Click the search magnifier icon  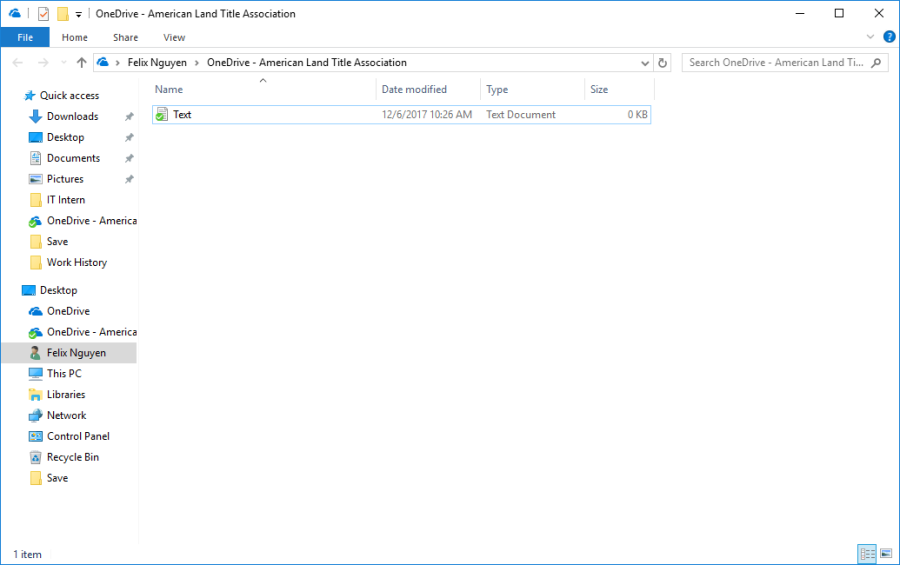click(876, 63)
